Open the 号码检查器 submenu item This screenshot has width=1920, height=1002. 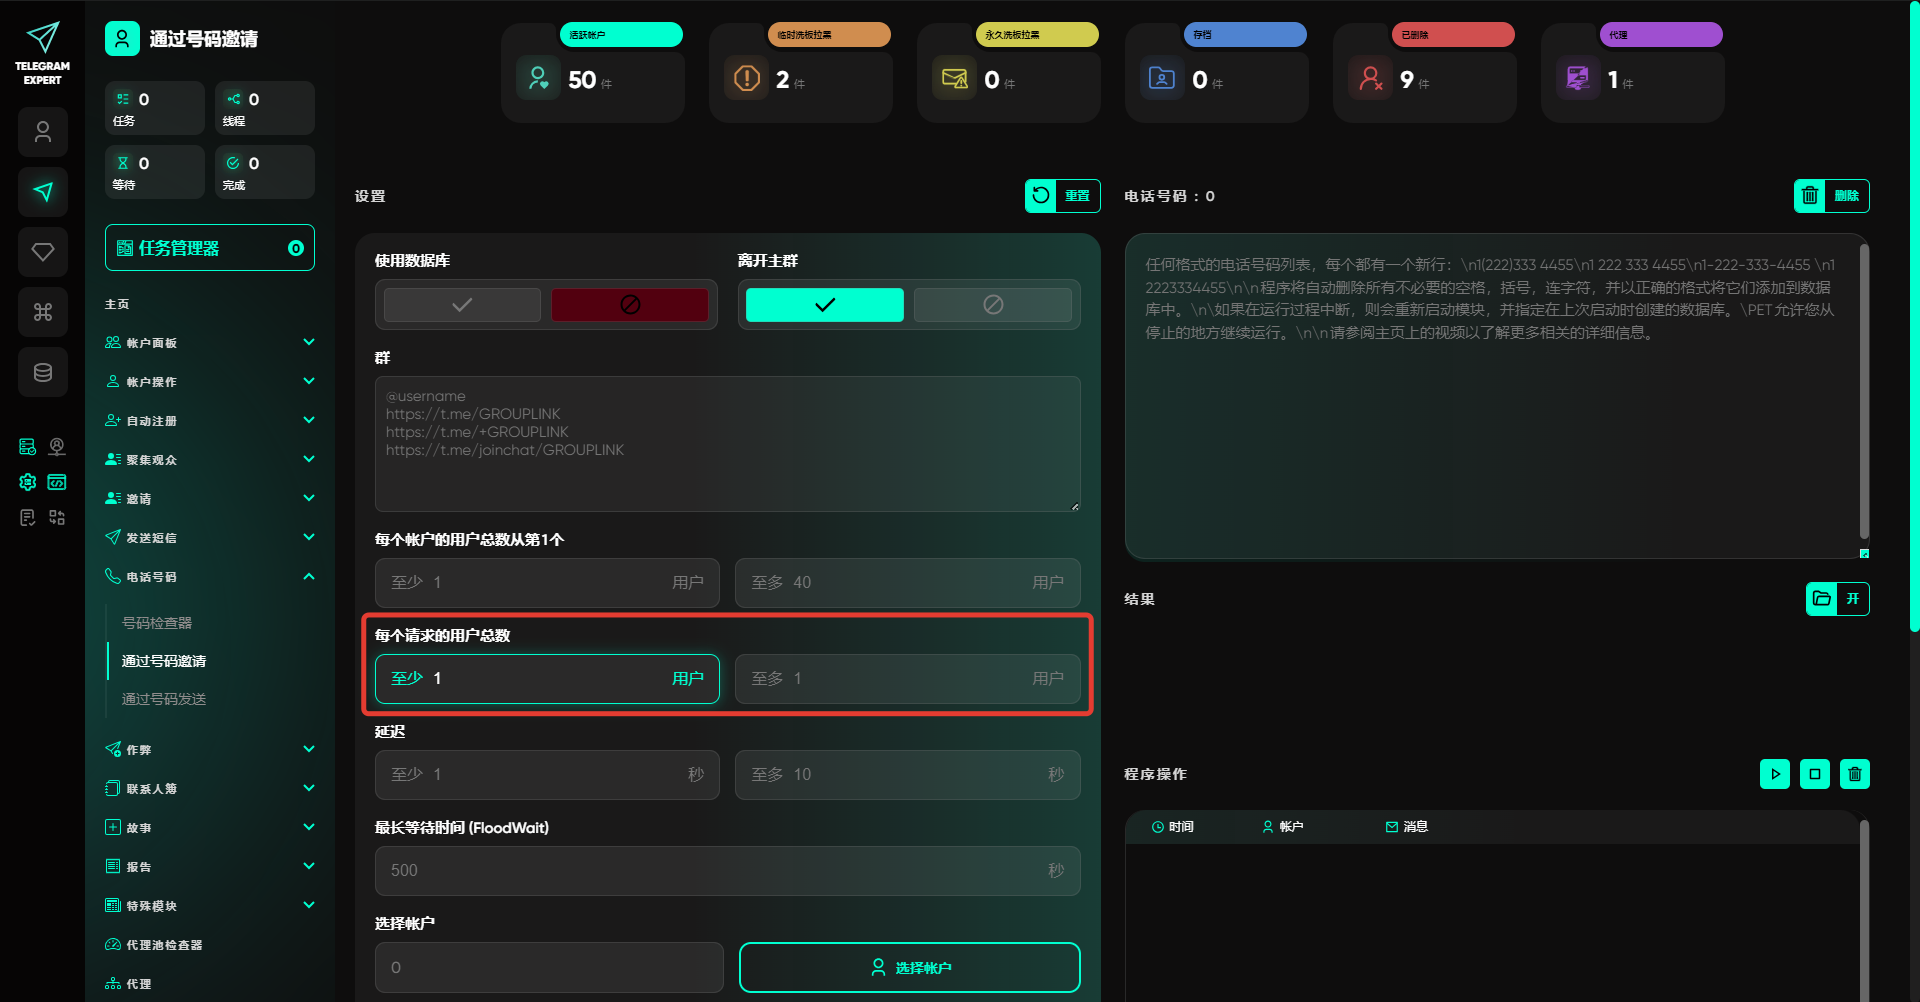tap(157, 623)
